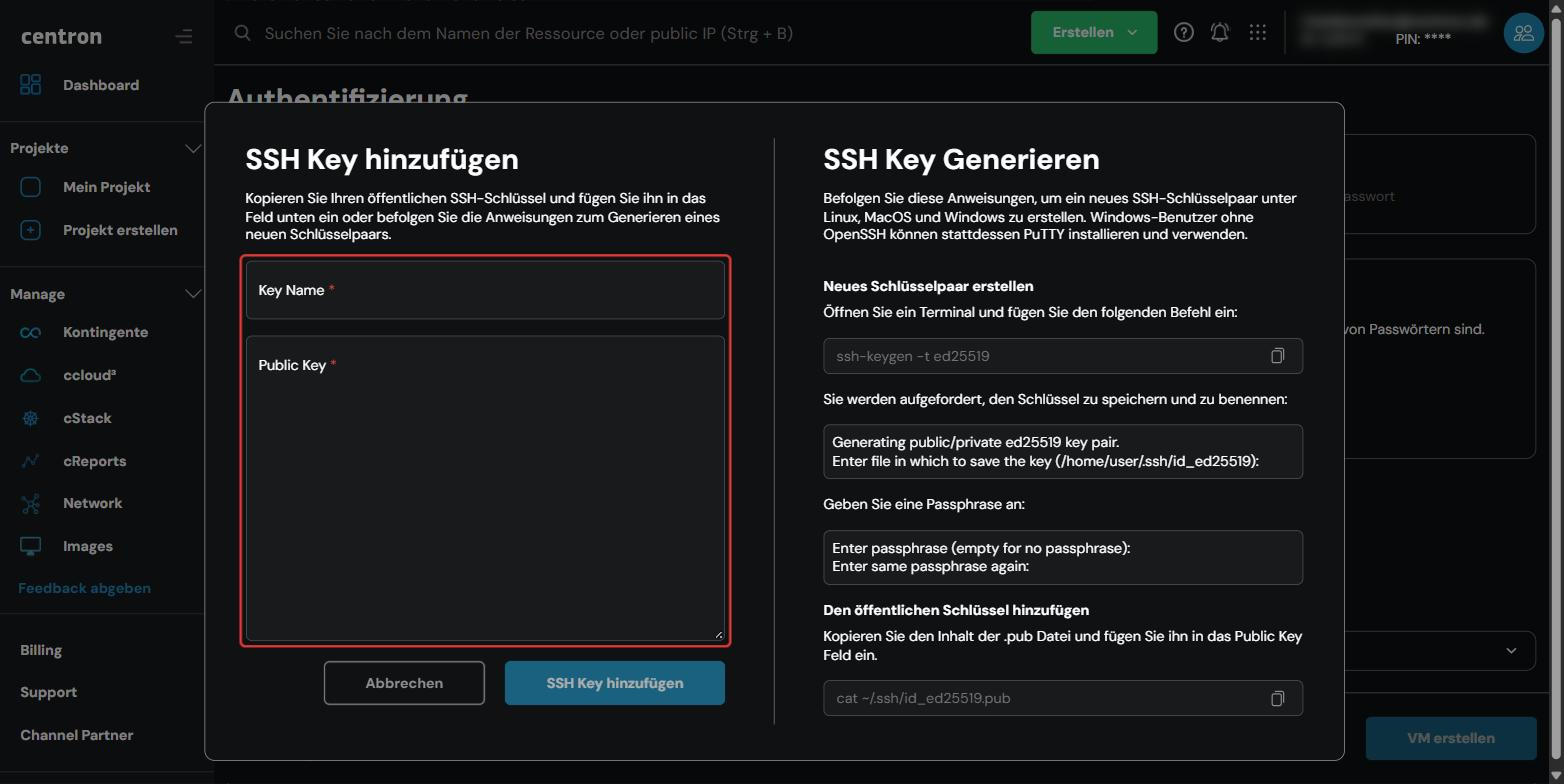Focus the Public Key text area

point(485,488)
